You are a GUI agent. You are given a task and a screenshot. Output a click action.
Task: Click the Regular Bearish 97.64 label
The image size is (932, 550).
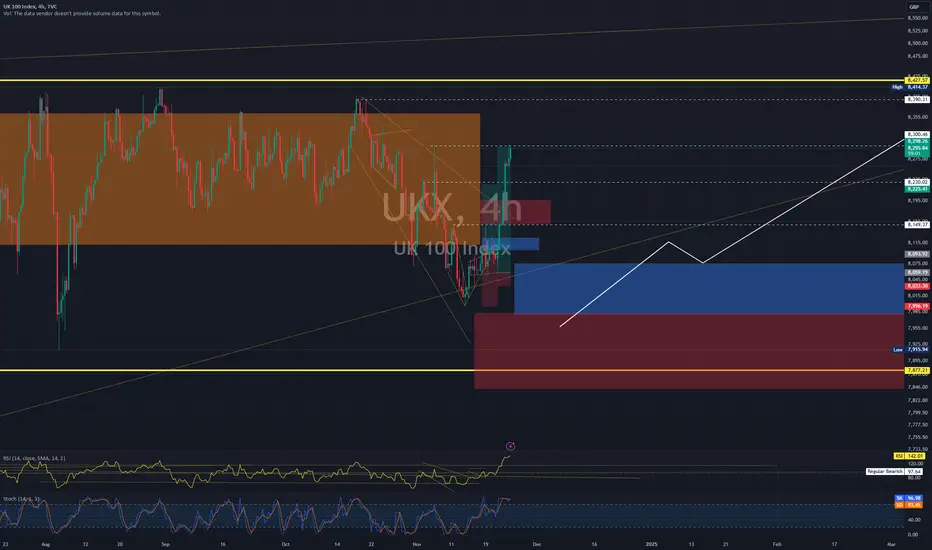[x=895, y=472]
